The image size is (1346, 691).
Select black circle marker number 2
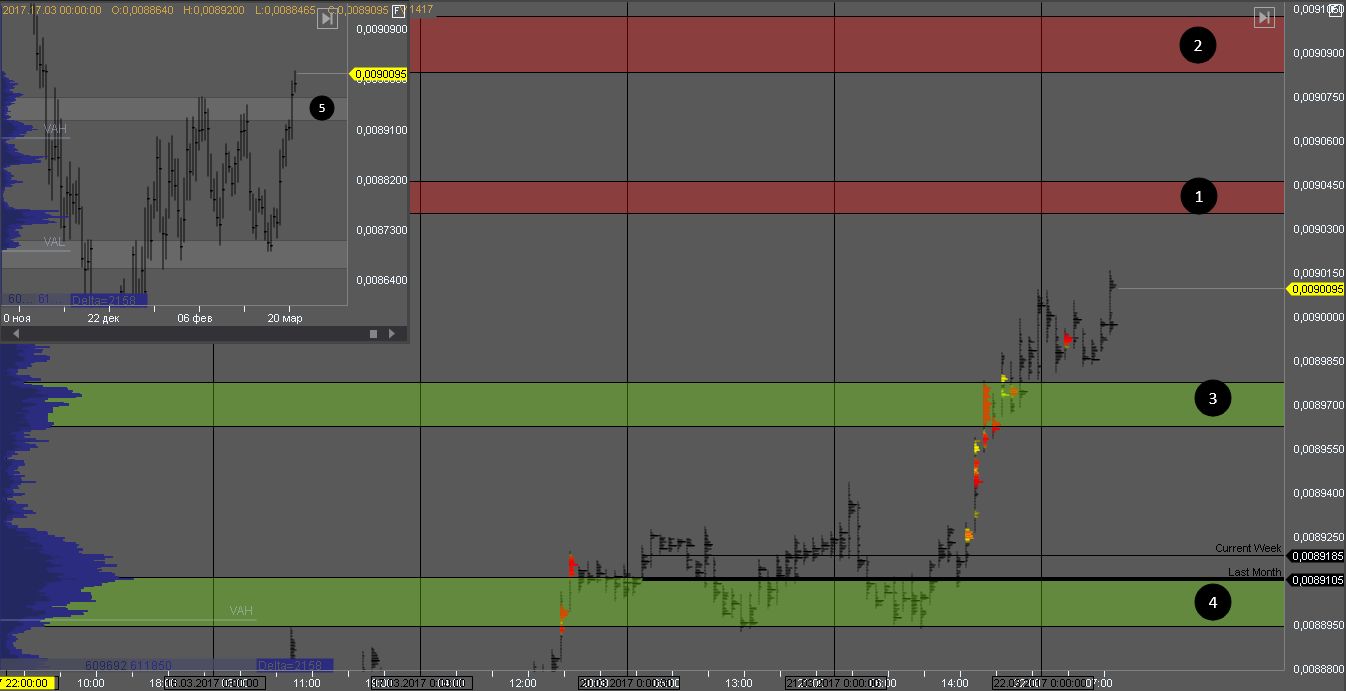pyautogui.click(x=1197, y=45)
